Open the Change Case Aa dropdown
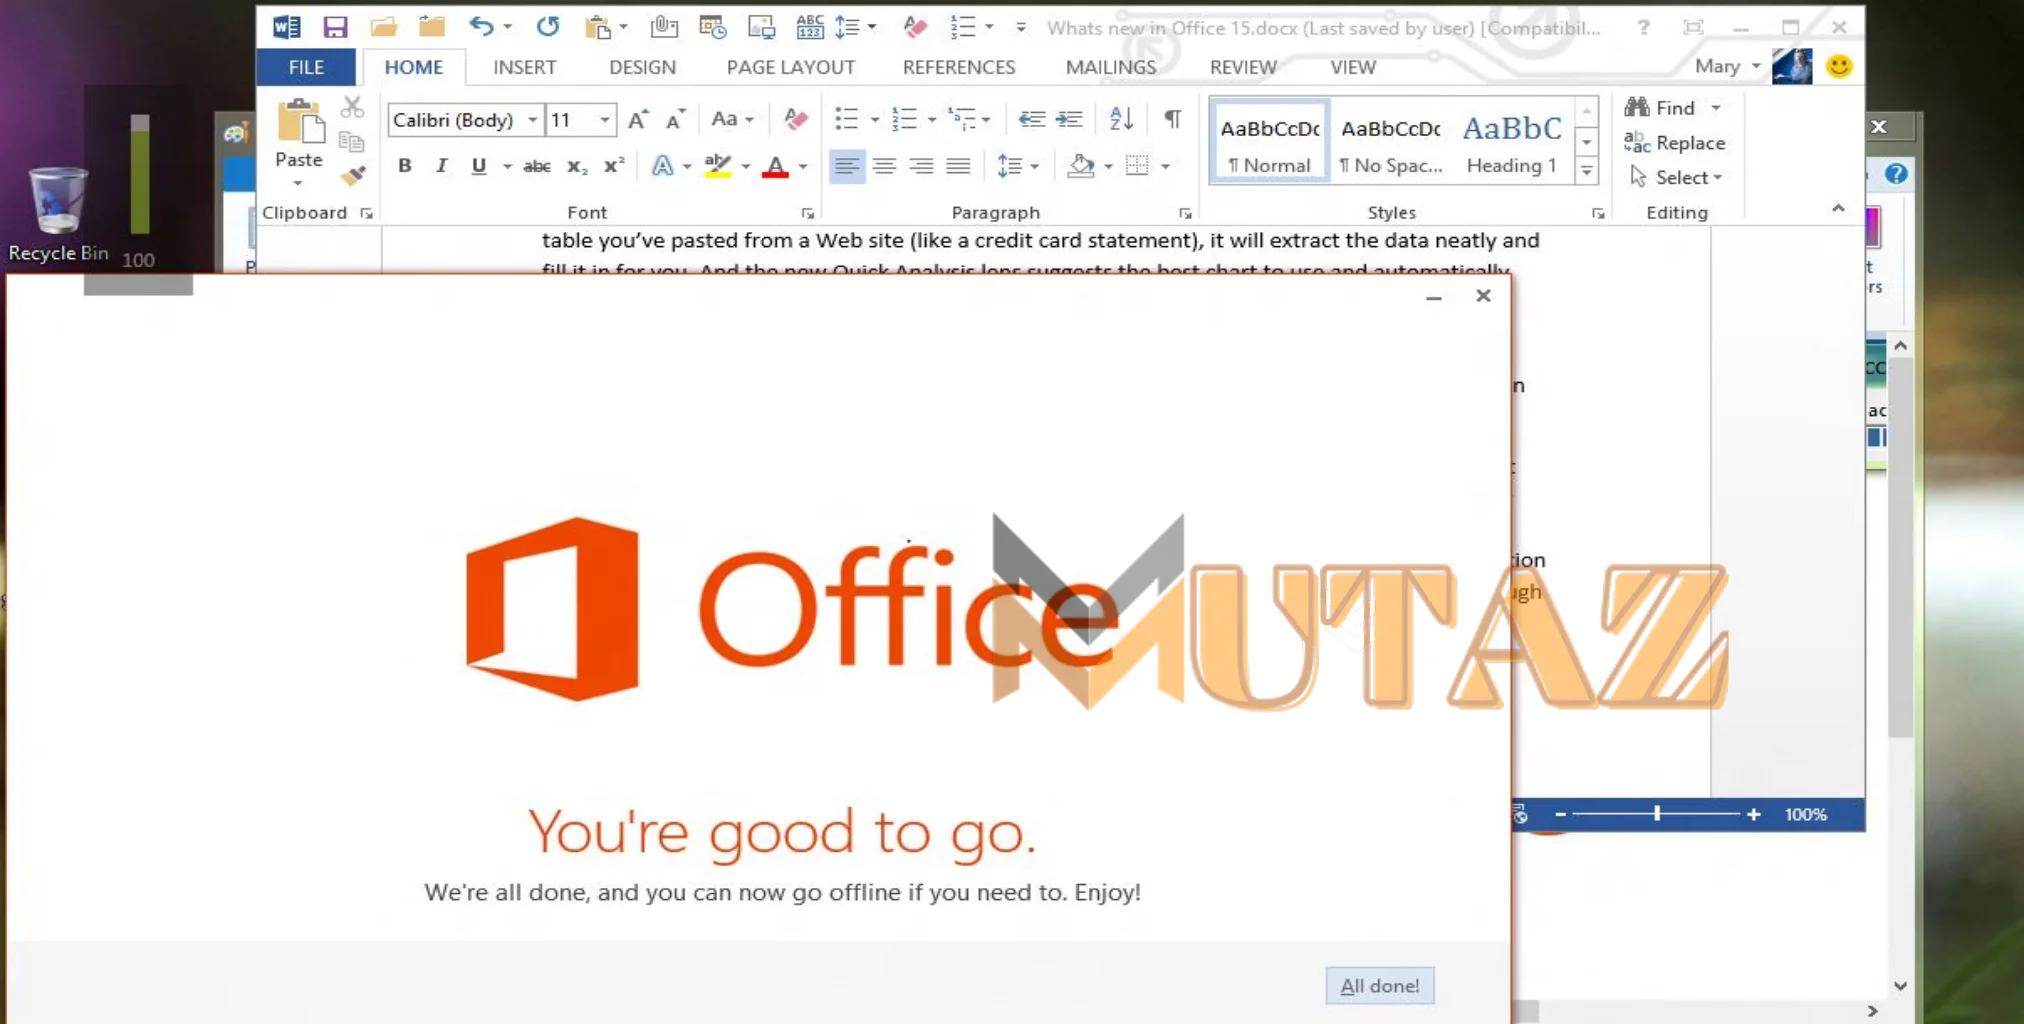The width and height of the screenshot is (2024, 1024). pyautogui.click(x=732, y=120)
